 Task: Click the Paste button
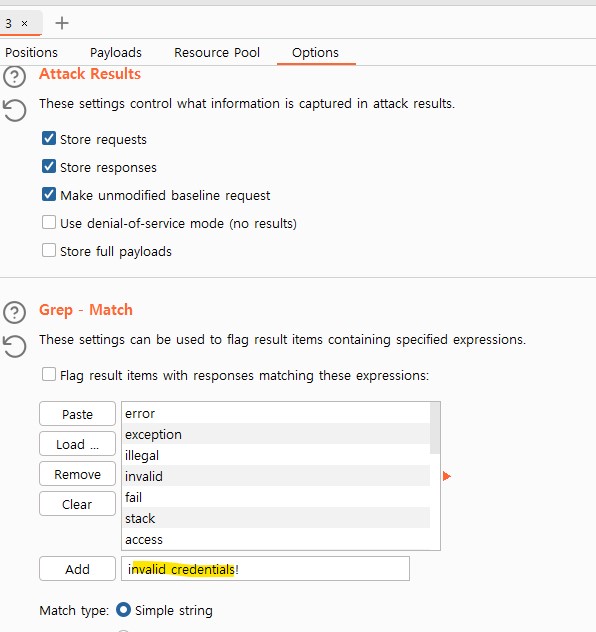[x=77, y=414]
